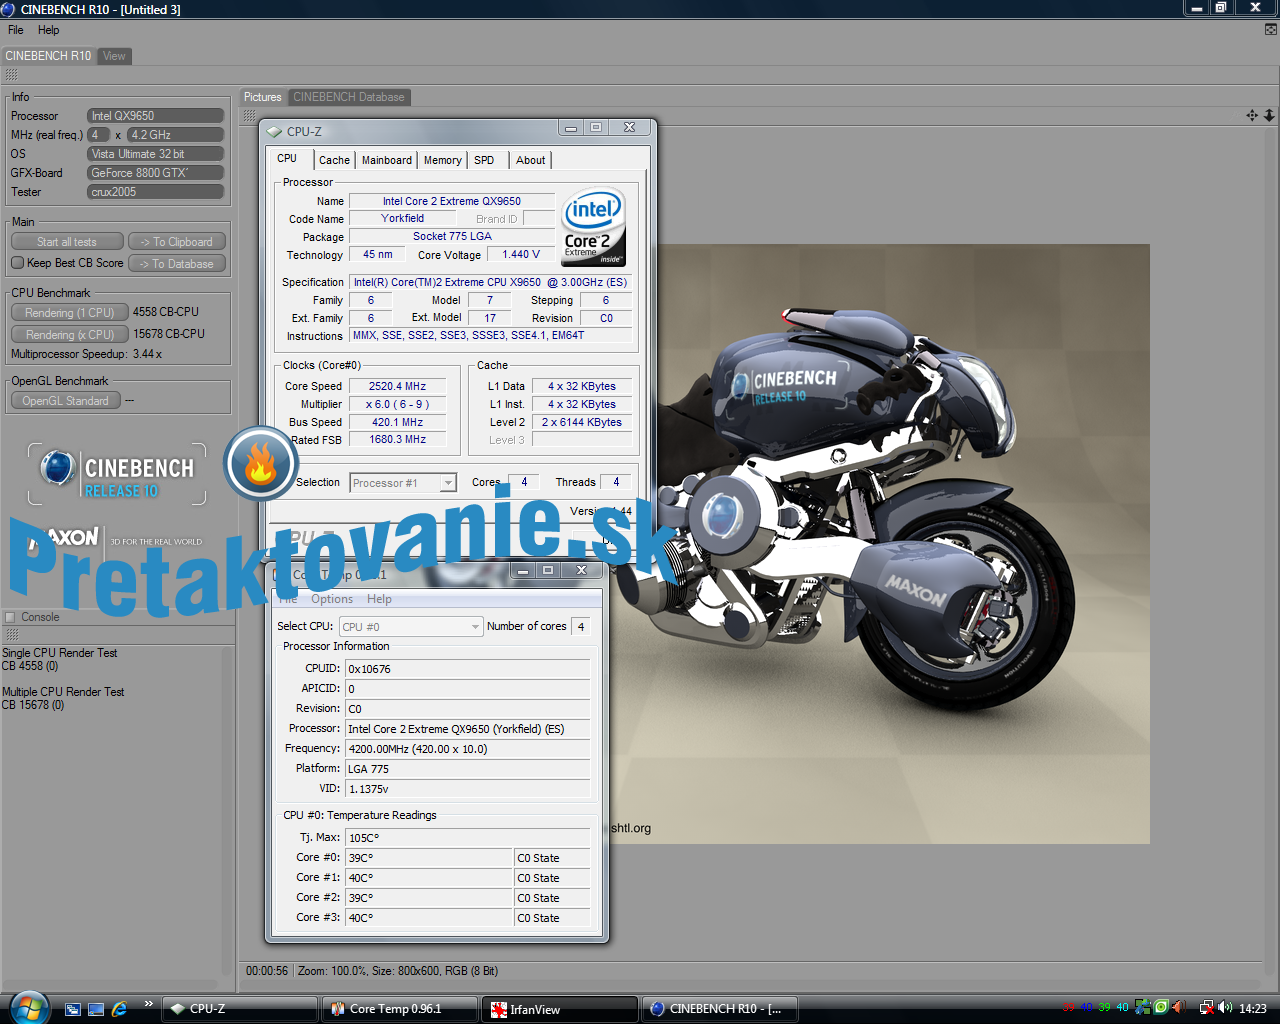Click the To Database button
This screenshot has width=1280, height=1024.
[177, 264]
